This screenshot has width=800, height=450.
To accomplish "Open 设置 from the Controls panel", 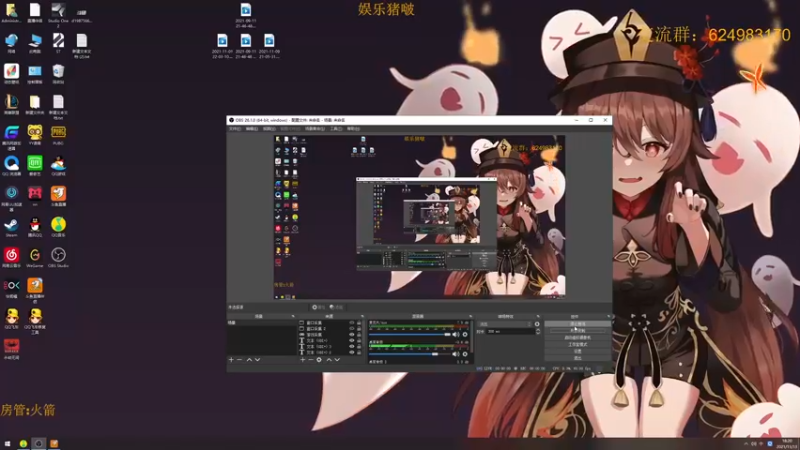I will coord(577,351).
